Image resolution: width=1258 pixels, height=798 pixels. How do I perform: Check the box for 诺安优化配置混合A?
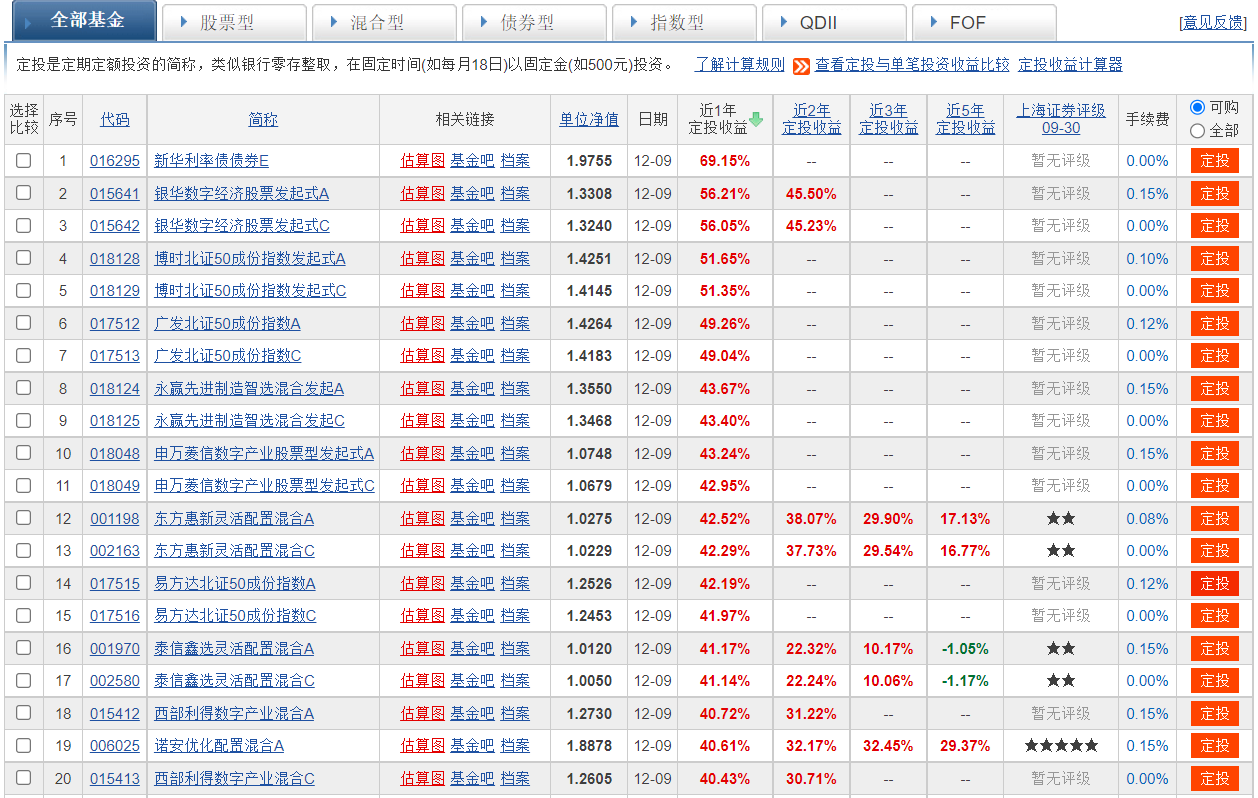(x=23, y=745)
